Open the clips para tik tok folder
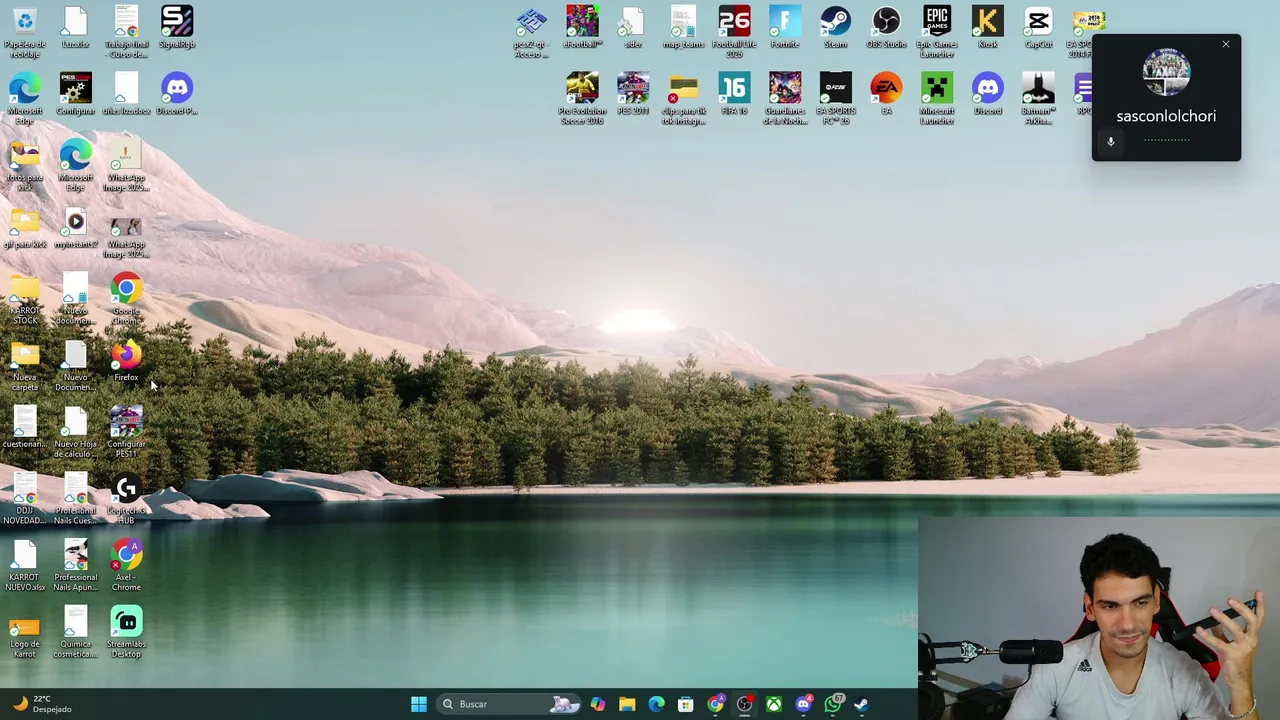 point(683,98)
